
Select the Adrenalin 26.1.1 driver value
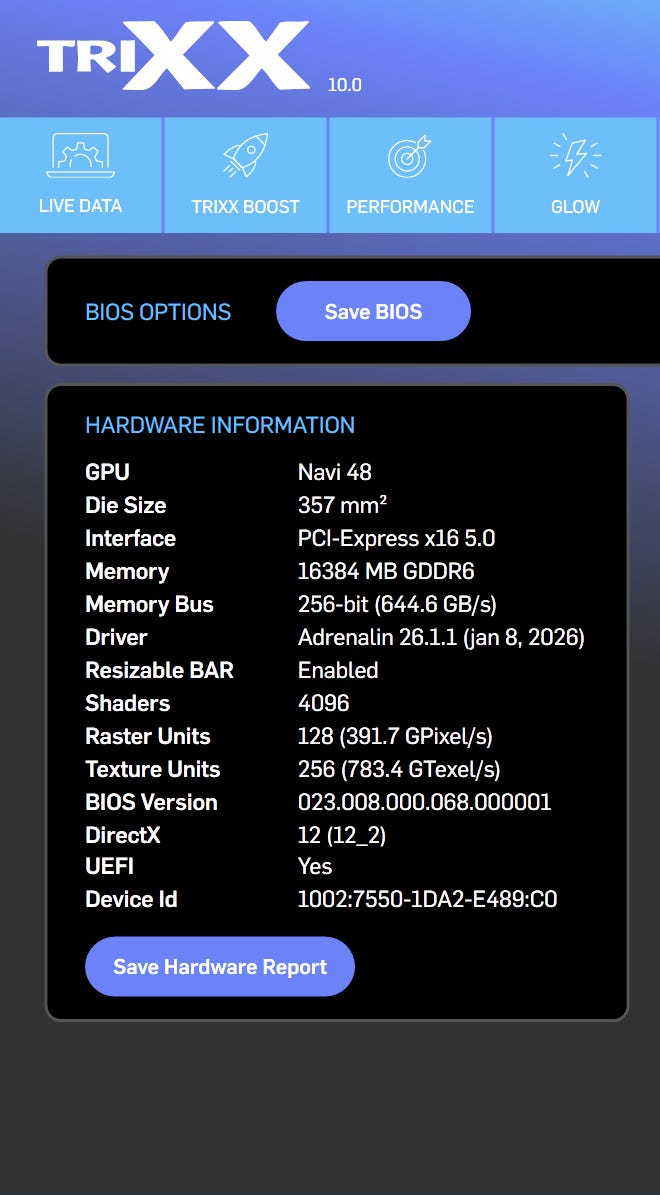coord(441,637)
